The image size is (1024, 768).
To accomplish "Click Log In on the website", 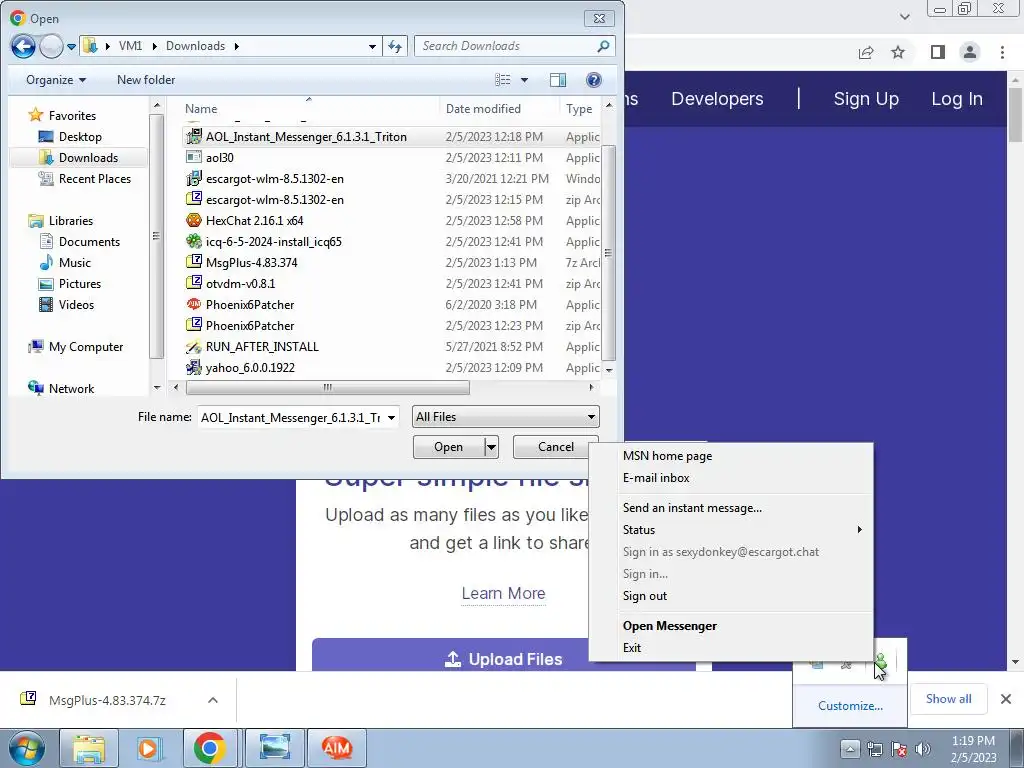I will coord(957,99).
